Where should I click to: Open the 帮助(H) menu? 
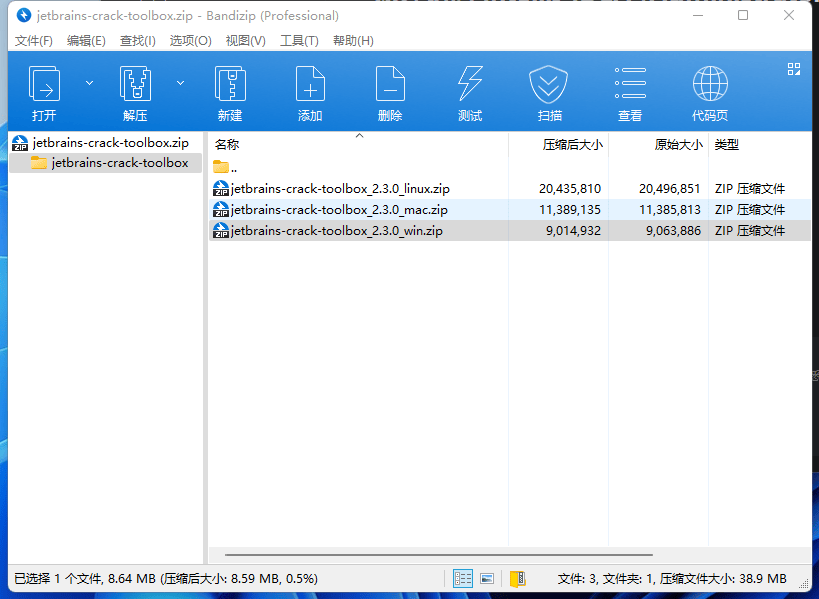click(353, 41)
